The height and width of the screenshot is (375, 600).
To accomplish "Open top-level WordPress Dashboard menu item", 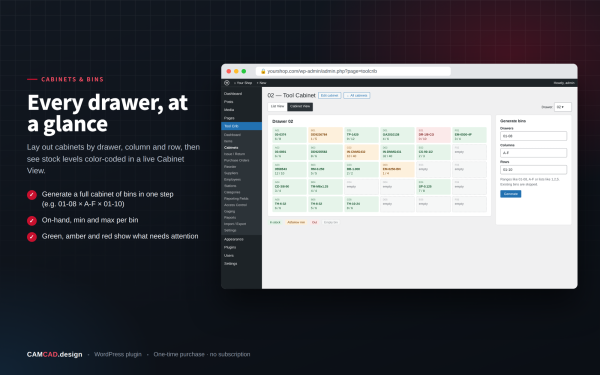I will (233, 94).
